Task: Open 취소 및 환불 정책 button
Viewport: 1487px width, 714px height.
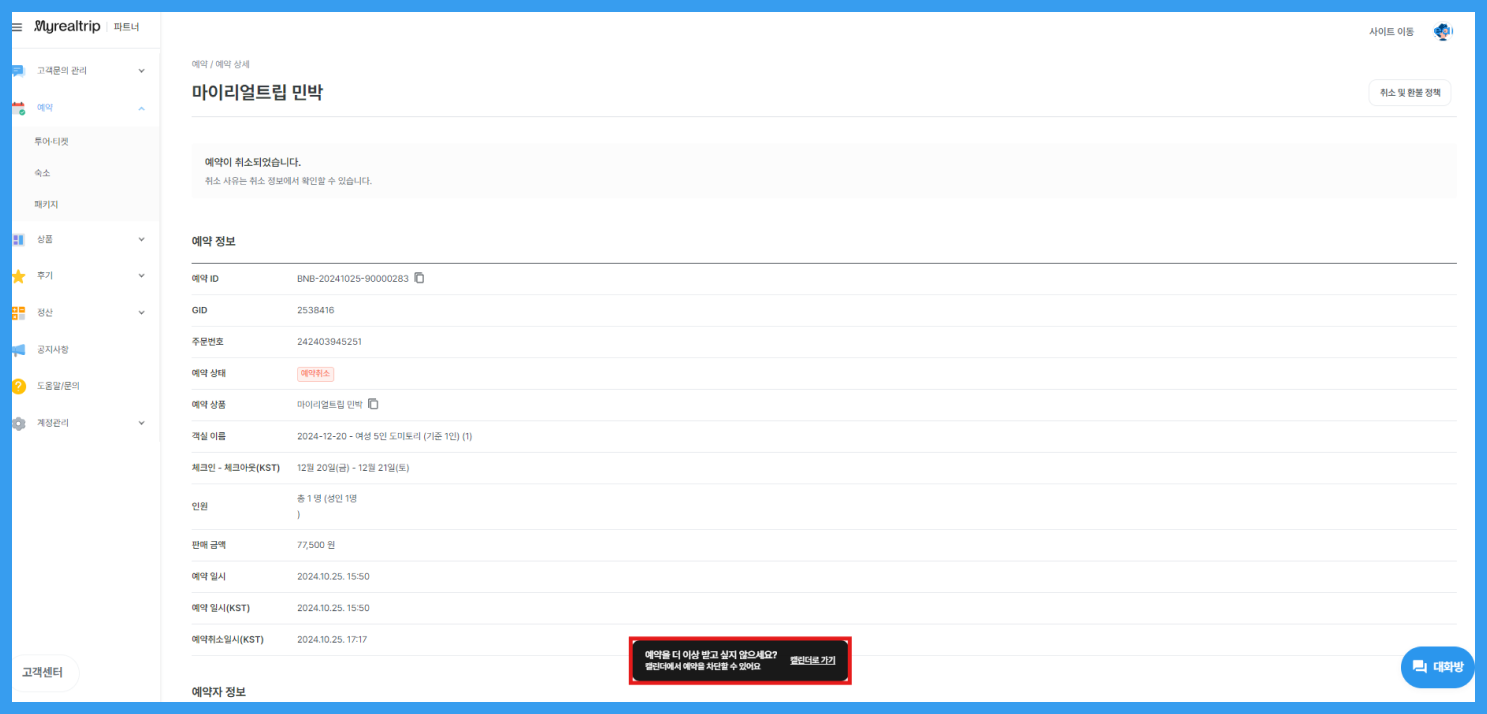Action: 1409,93
